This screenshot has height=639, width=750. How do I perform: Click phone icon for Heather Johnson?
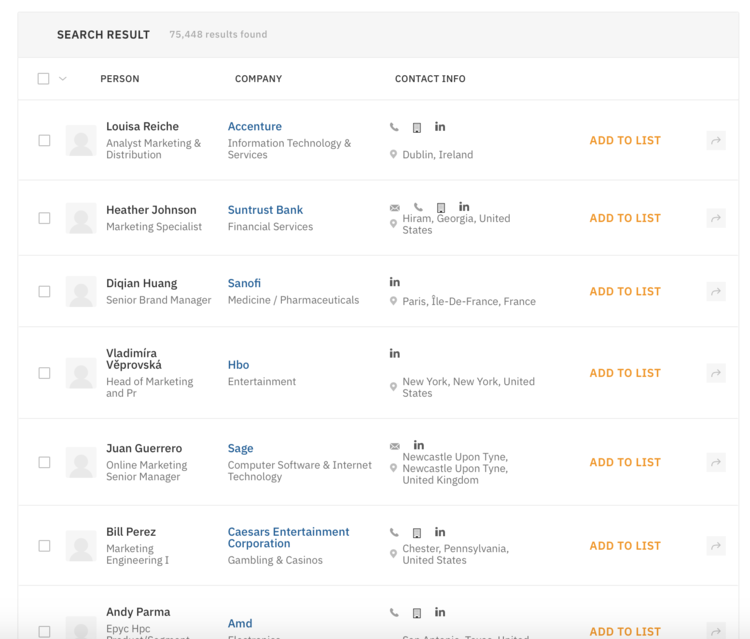(419, 207)
